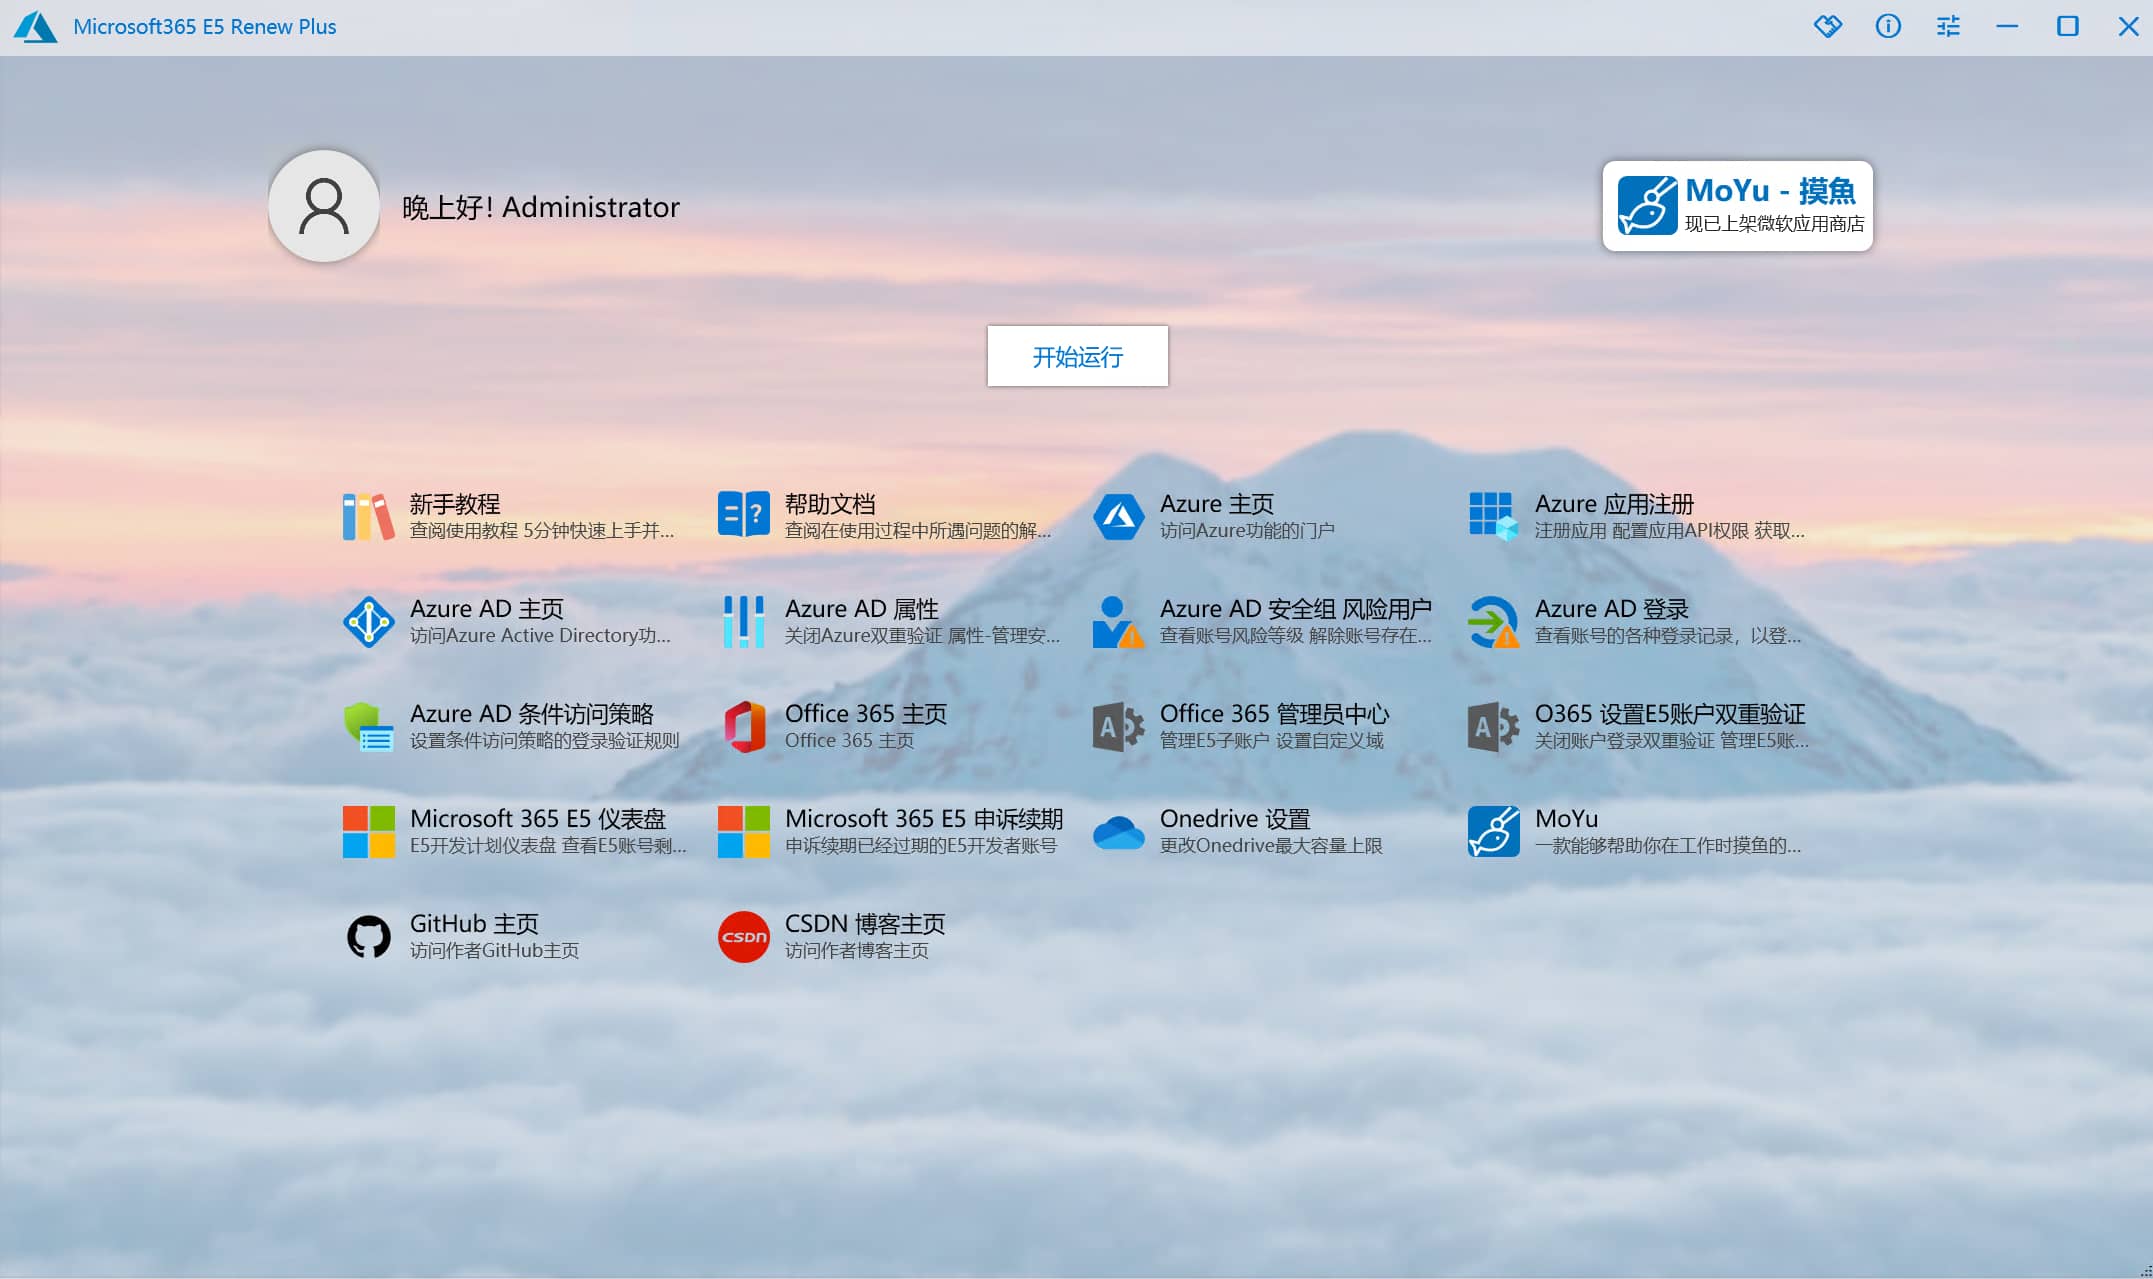Open the Azure 应用注册 title link
Viewport: 2153px width, 1279px height.
[1614, 504]
